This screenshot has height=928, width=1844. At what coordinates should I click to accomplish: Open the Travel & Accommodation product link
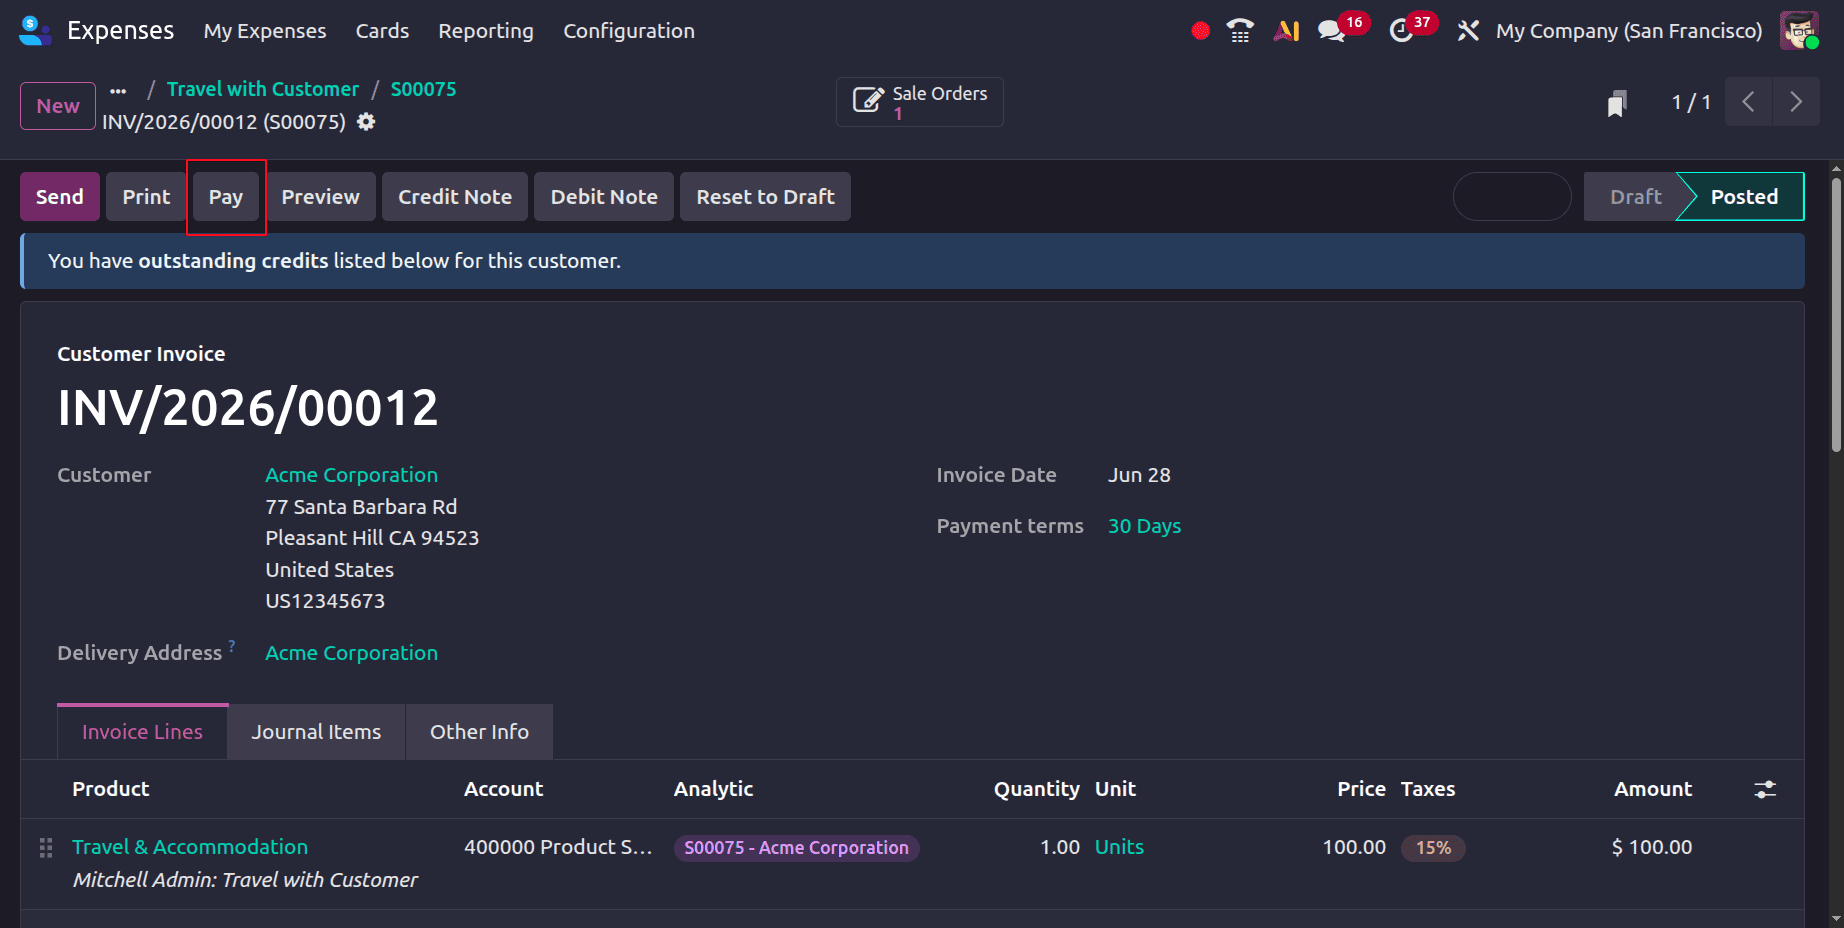[190, 847]
